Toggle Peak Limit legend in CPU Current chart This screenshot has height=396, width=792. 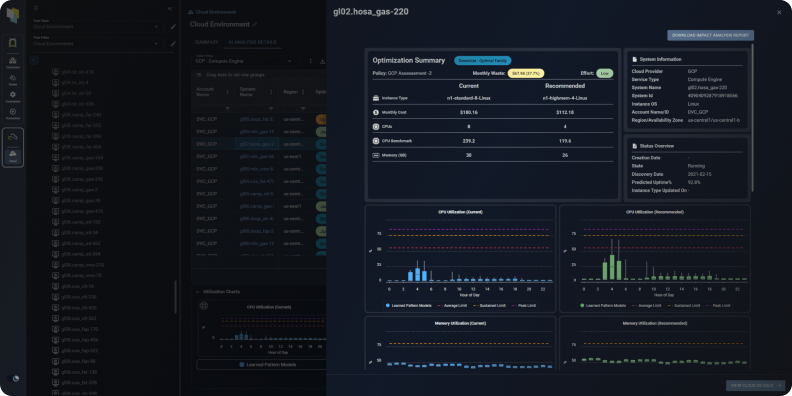pos(524,306)
